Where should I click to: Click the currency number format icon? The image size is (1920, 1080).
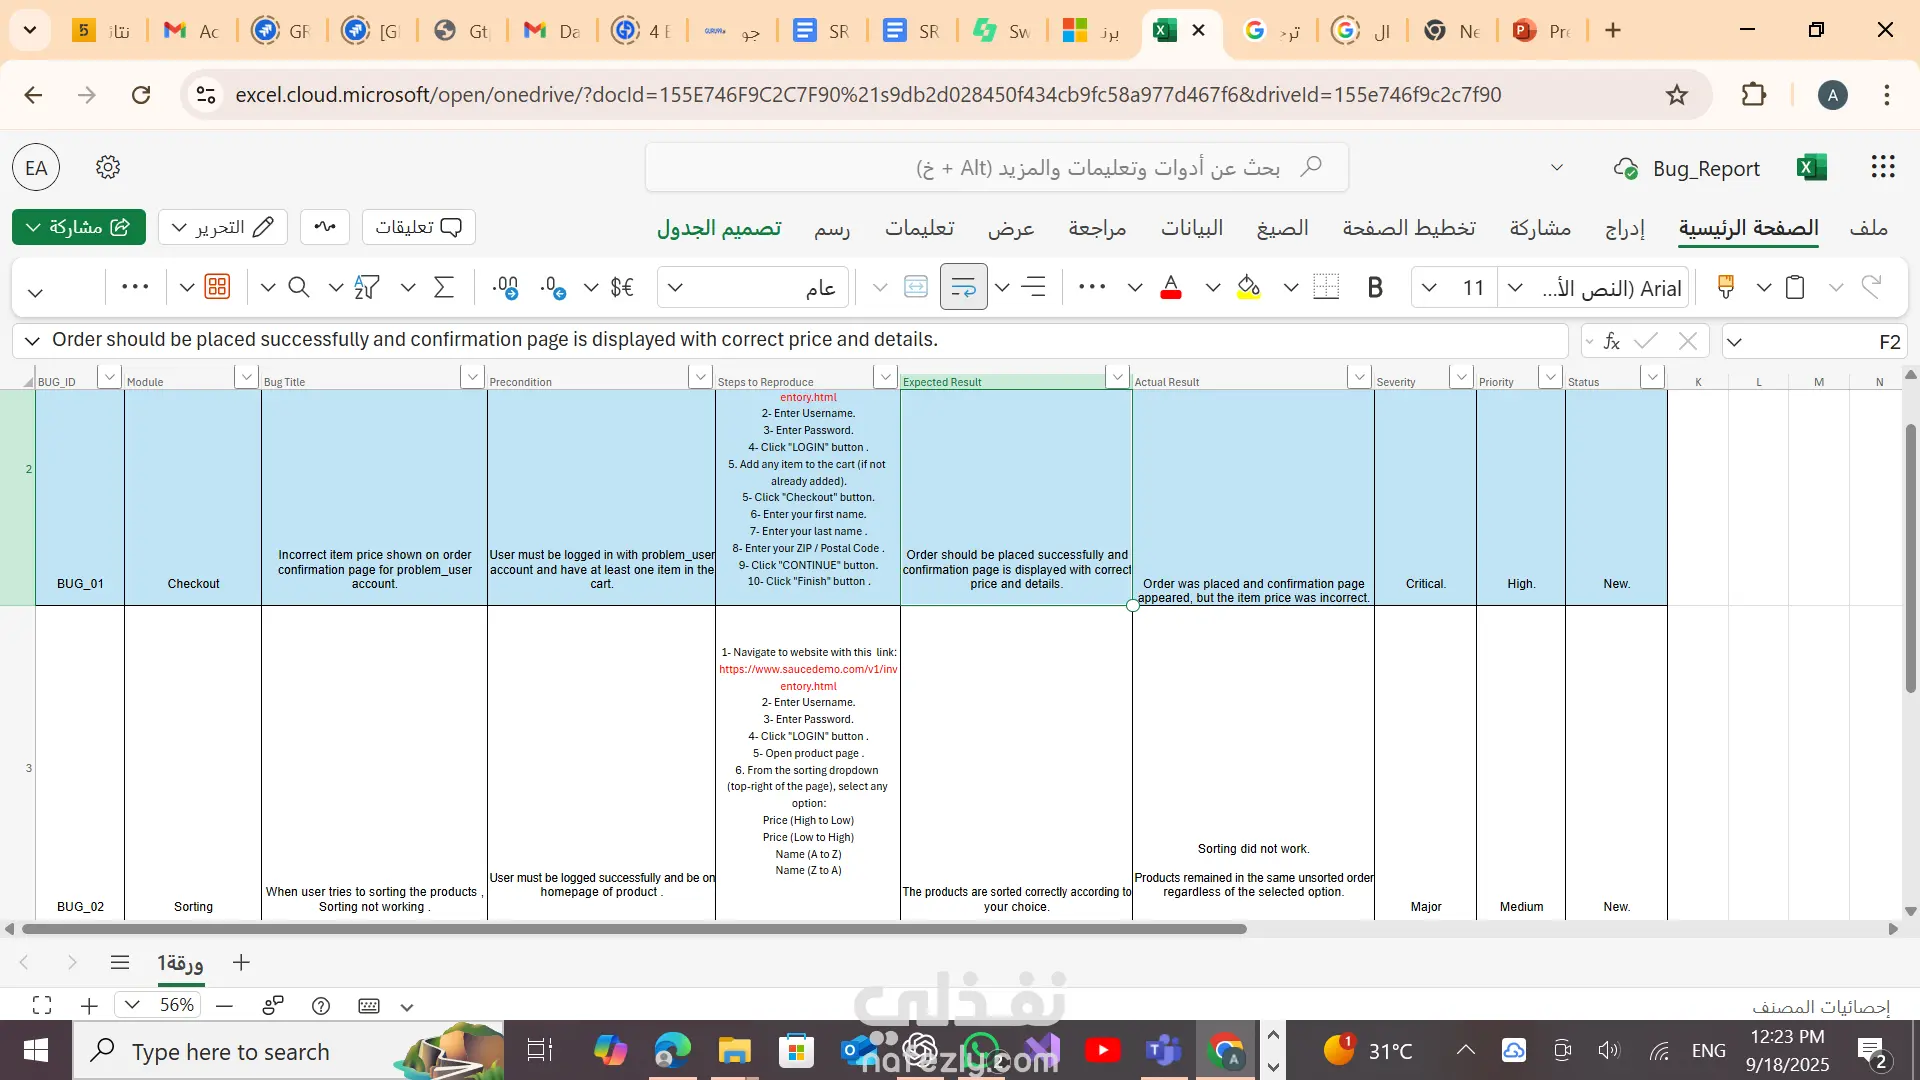(621, 288)
